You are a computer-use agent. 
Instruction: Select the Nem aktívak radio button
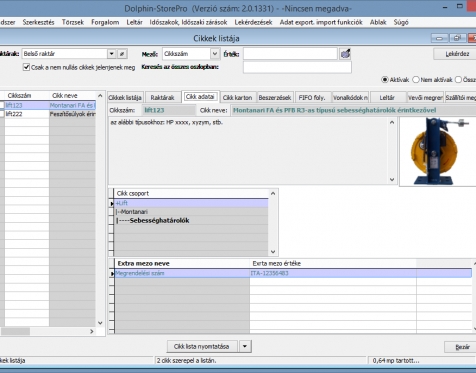click(416, 80)
